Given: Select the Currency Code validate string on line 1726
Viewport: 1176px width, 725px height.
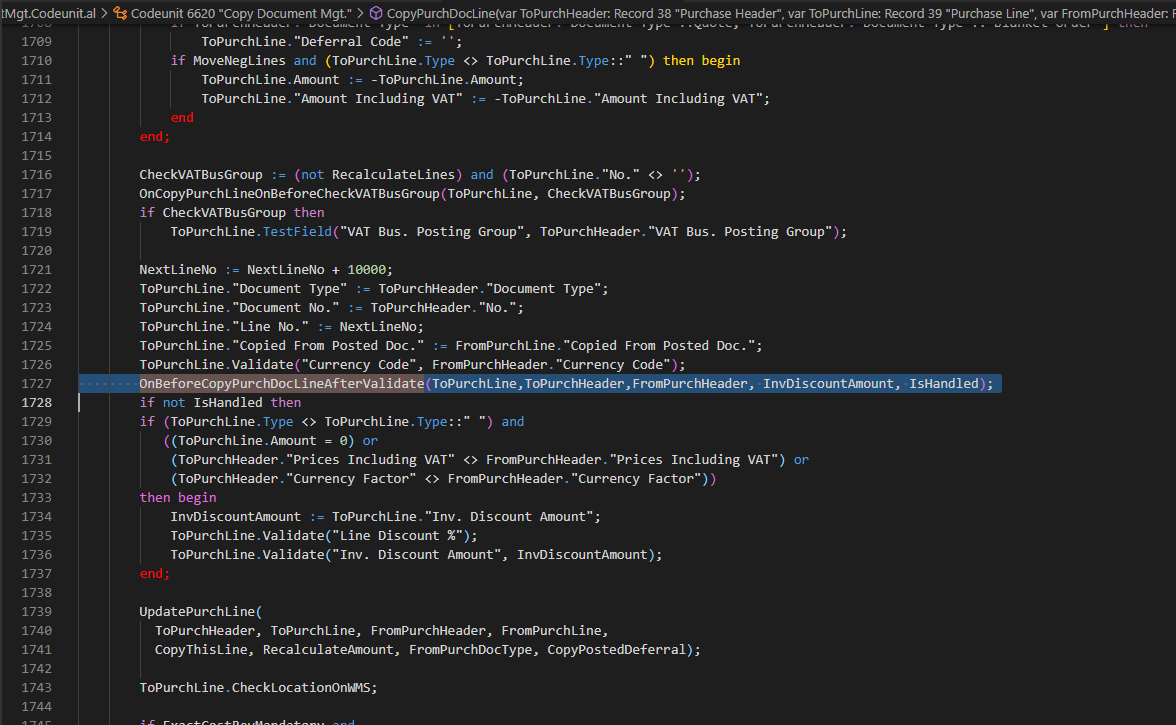Looking at the screenshot, I should [354, 364].
